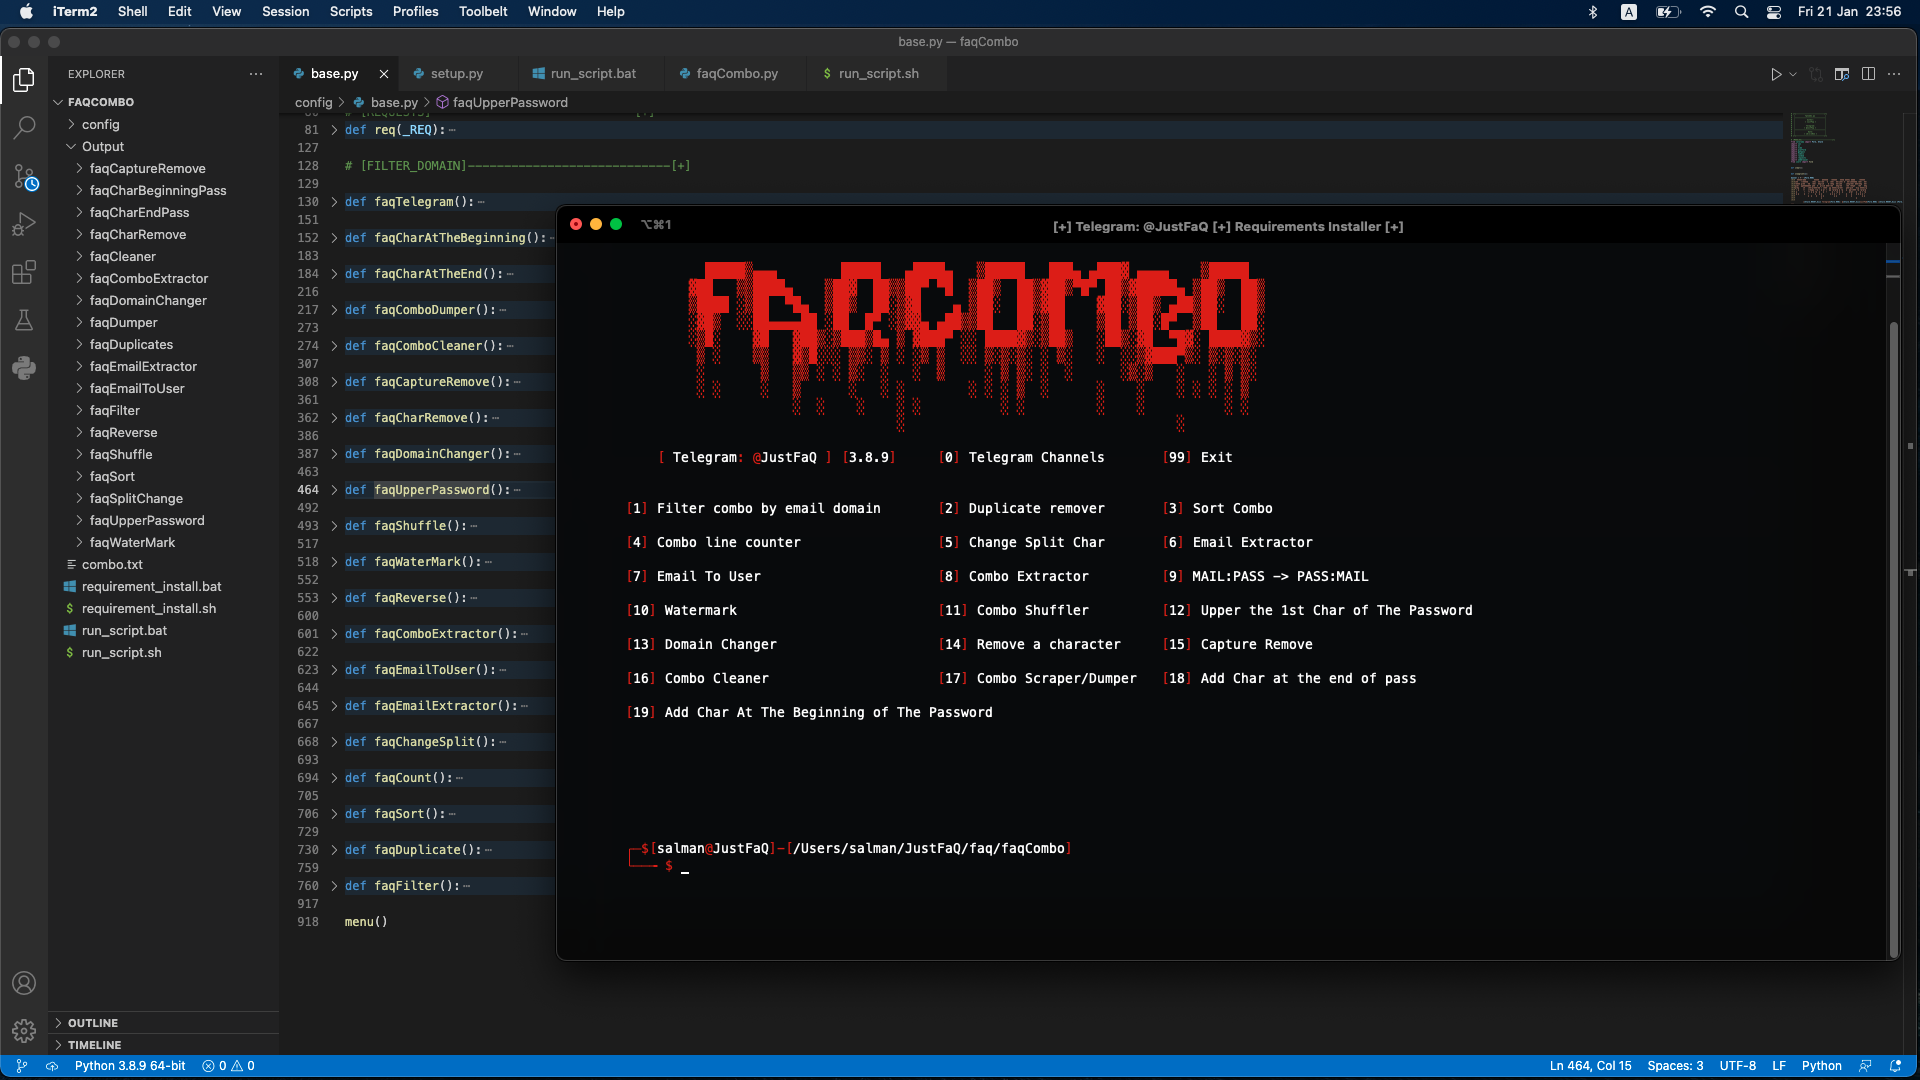Click the setup.py tab
1920x1080 pixels.
[x=456, y=73]
